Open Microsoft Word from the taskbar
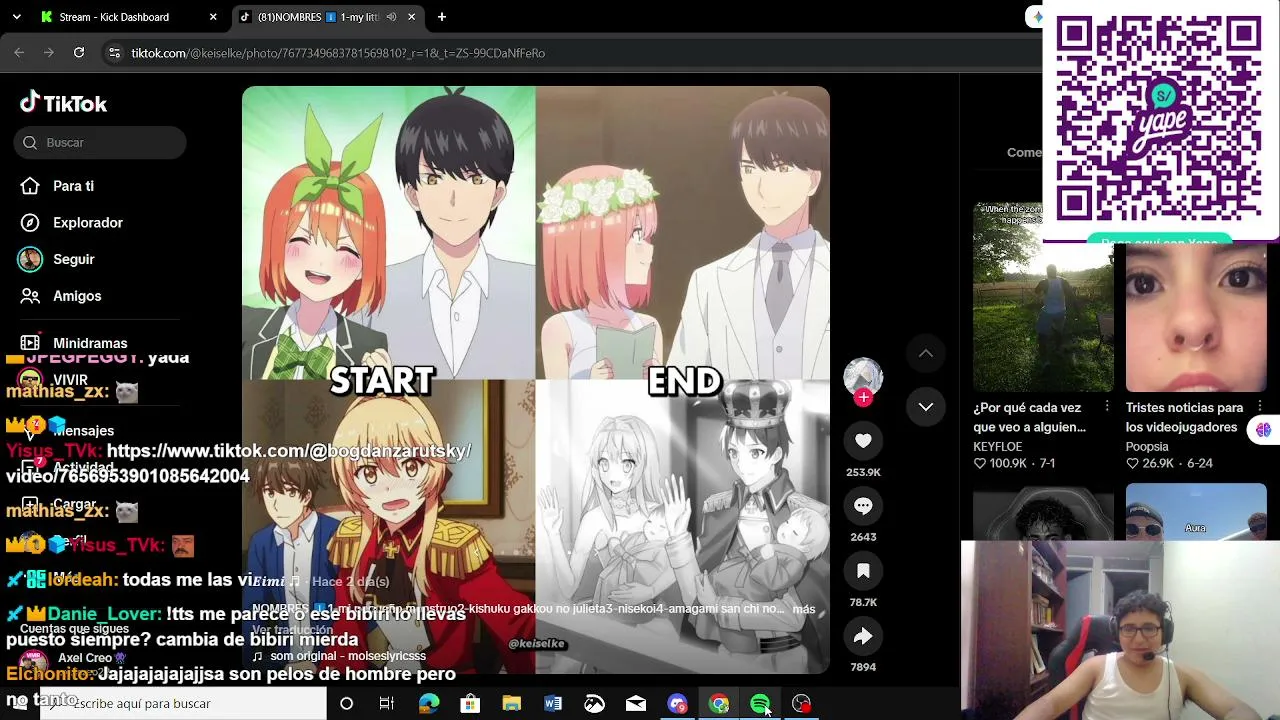Image resolution: width=1280 pixels, height=720 pixels. pyautogui.click(x=553, y=704)
